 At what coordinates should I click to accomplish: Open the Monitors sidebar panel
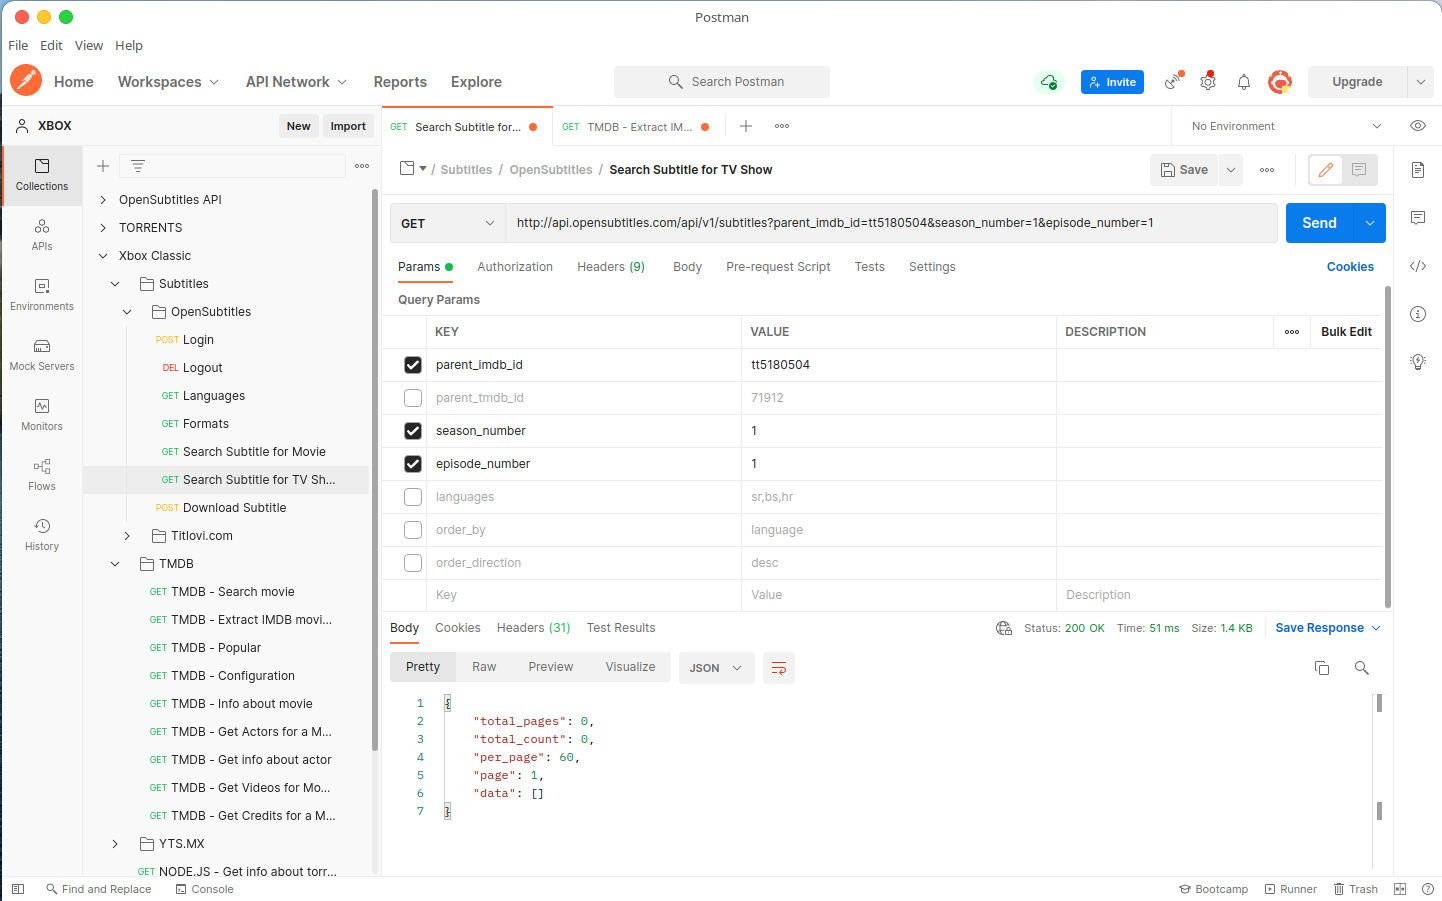tap(42, 415)
